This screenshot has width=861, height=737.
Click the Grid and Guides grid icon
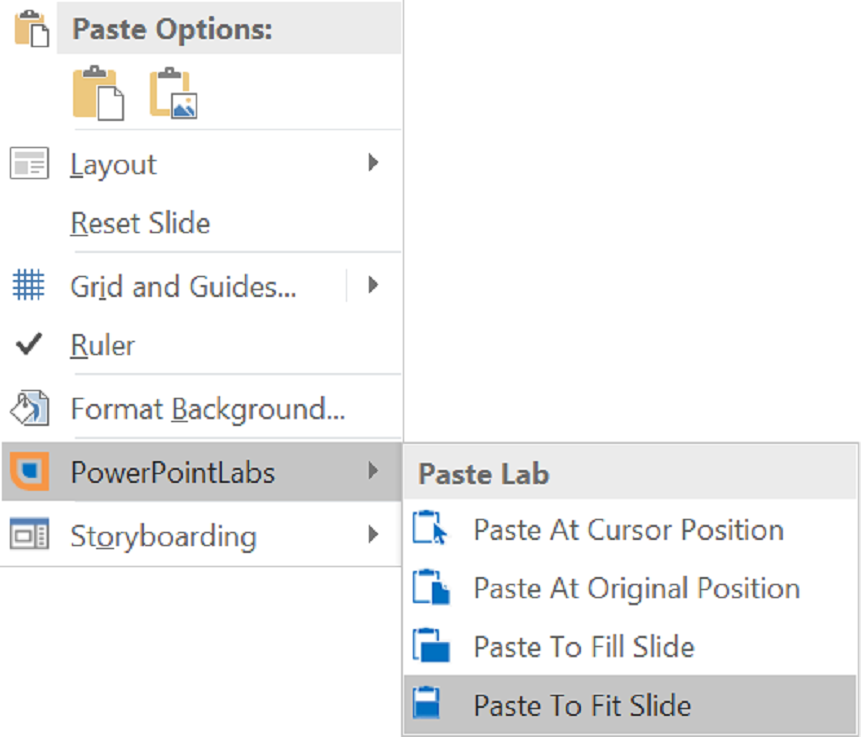coord(29,286)
